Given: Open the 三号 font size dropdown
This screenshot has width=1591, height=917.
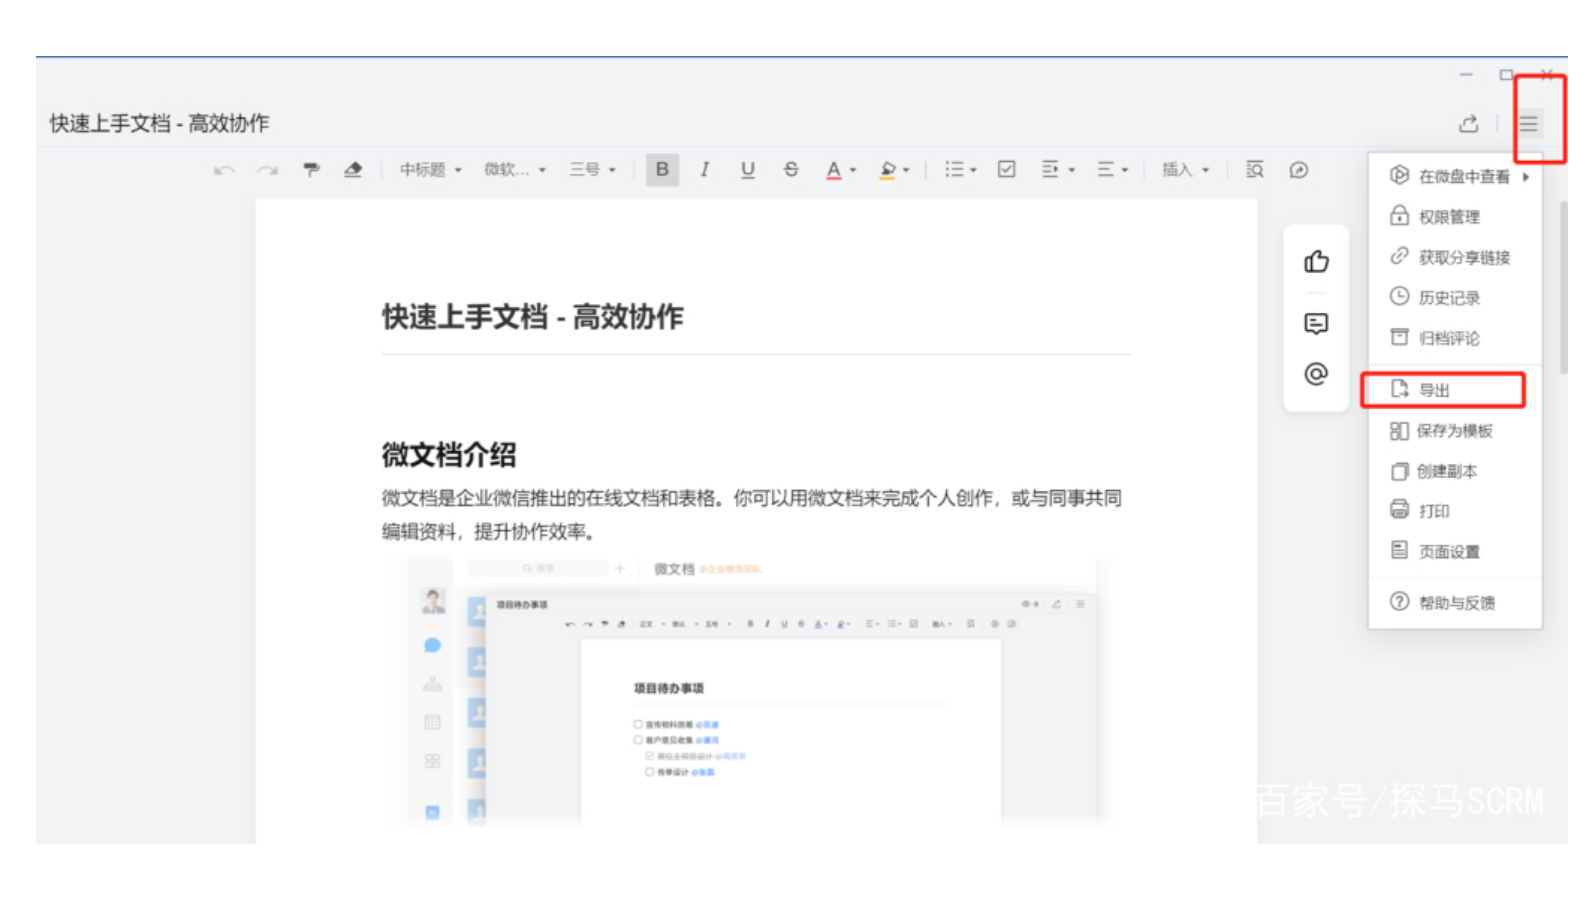Looking at the screenshot, I should 592,170.
